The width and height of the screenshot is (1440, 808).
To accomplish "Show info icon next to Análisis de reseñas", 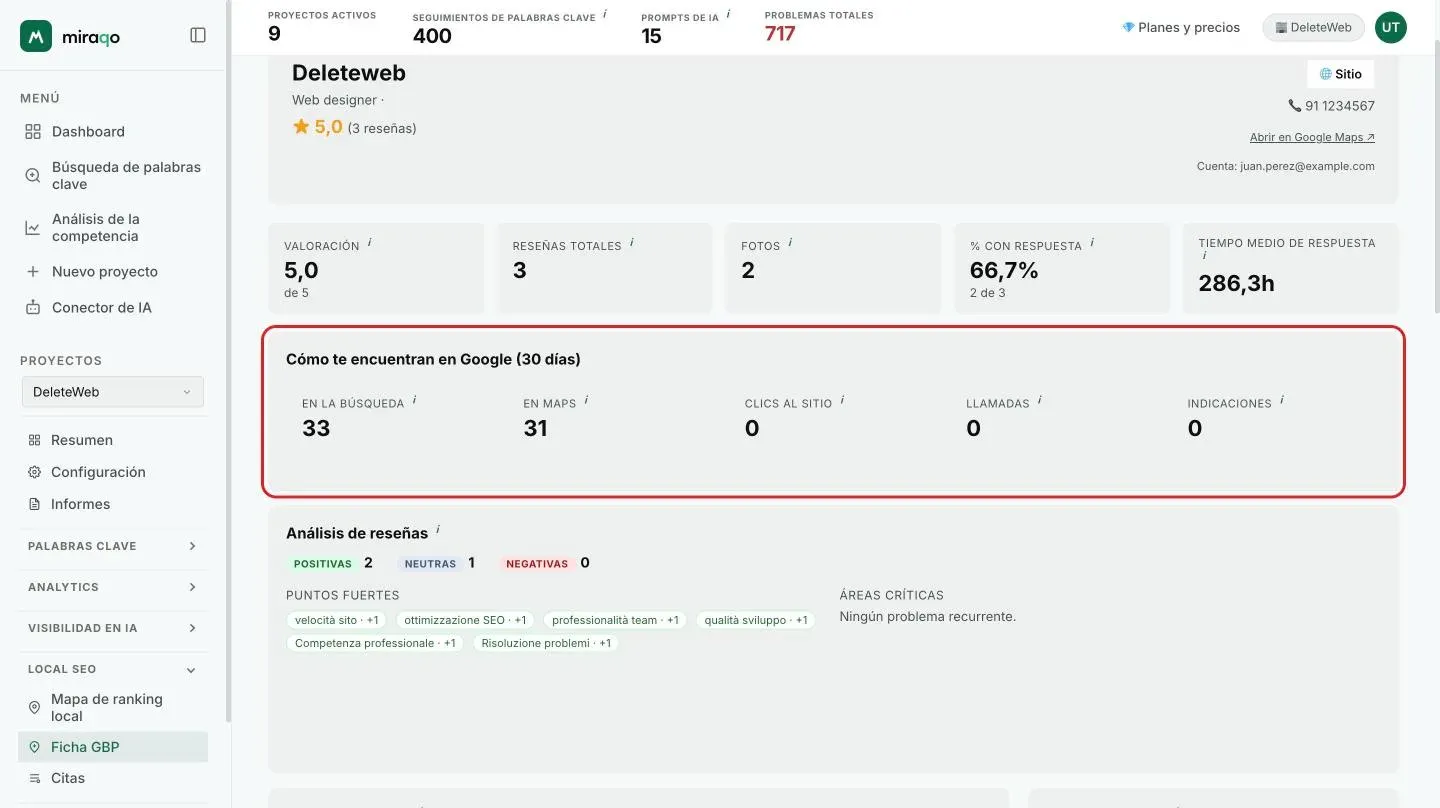I will tap(438, 530).
